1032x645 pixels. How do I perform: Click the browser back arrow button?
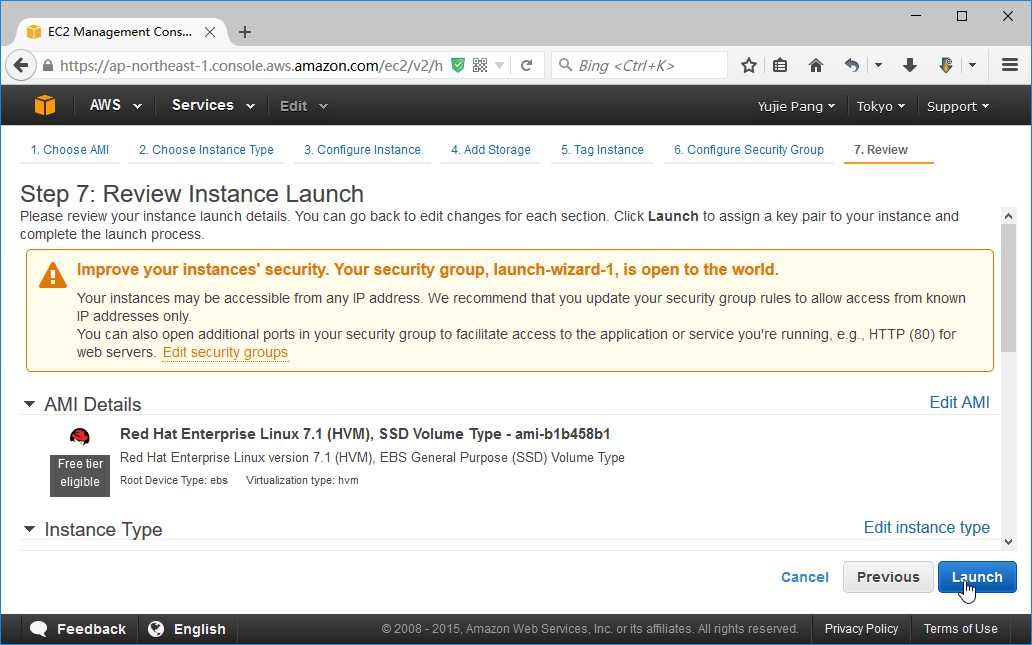click(20, 66)
